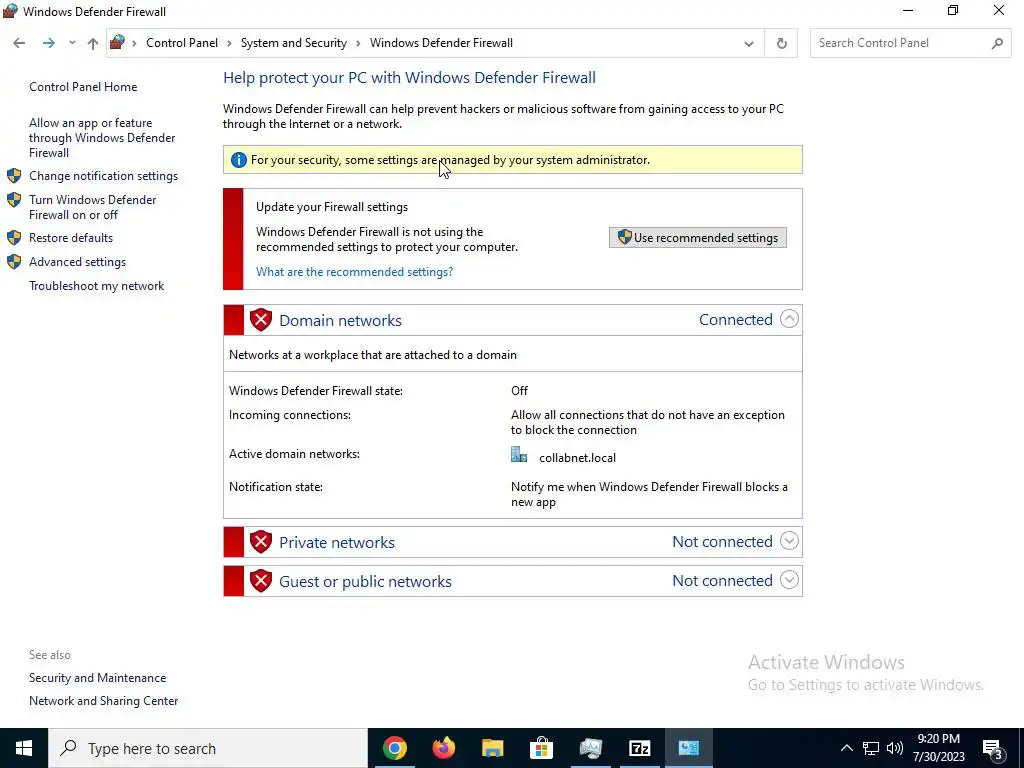This screenshot has height=768, width=1024.
Task: Expand the arrow after System and Security
Action: (358, 43)
